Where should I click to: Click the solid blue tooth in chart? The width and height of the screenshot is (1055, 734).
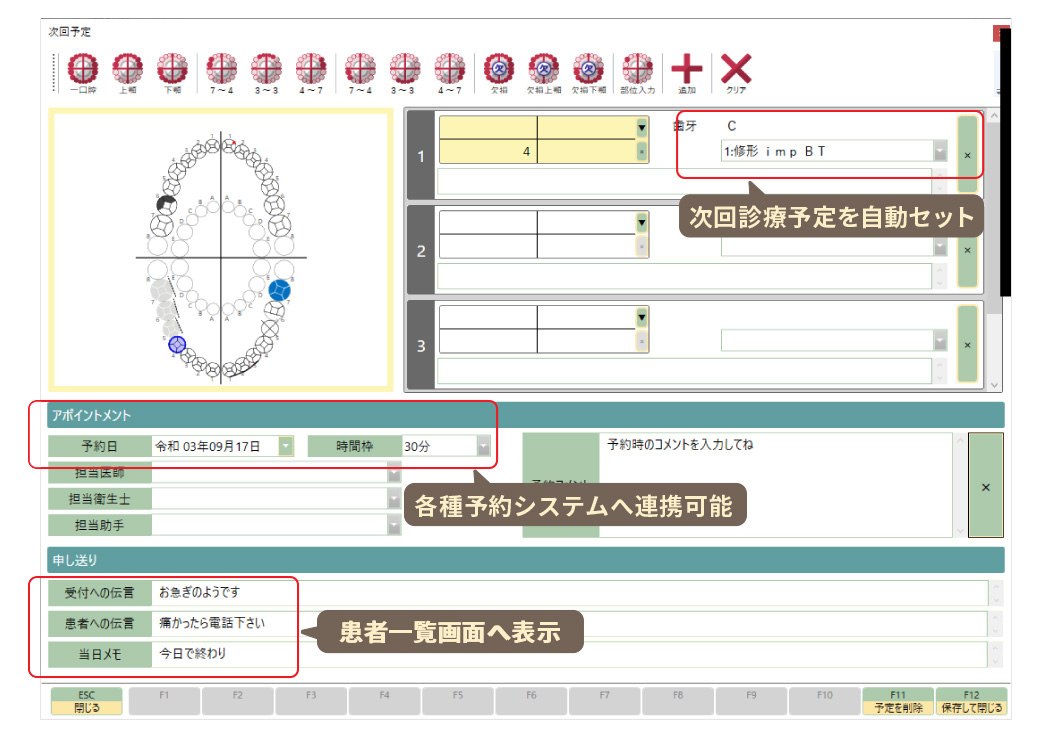tap(280, 290)
